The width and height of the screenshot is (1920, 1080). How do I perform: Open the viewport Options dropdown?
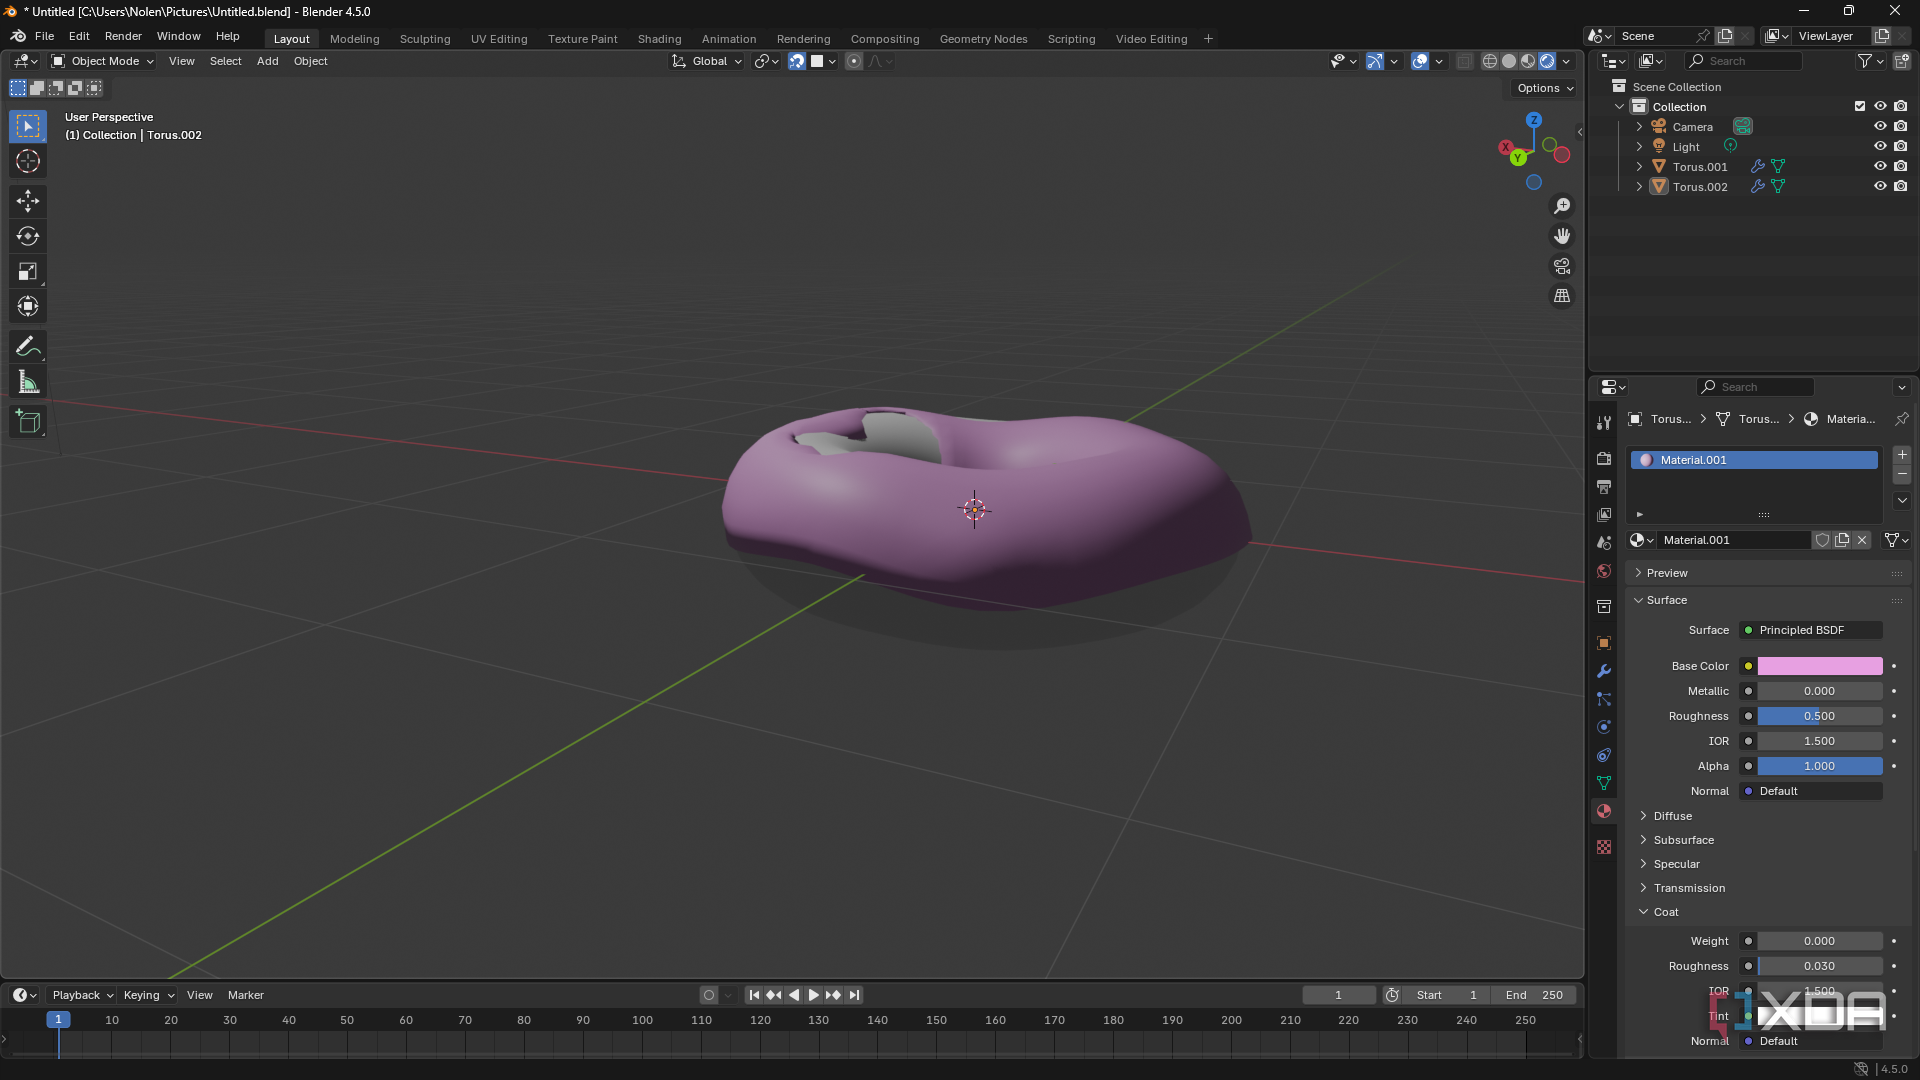(x=1544, y=88)
